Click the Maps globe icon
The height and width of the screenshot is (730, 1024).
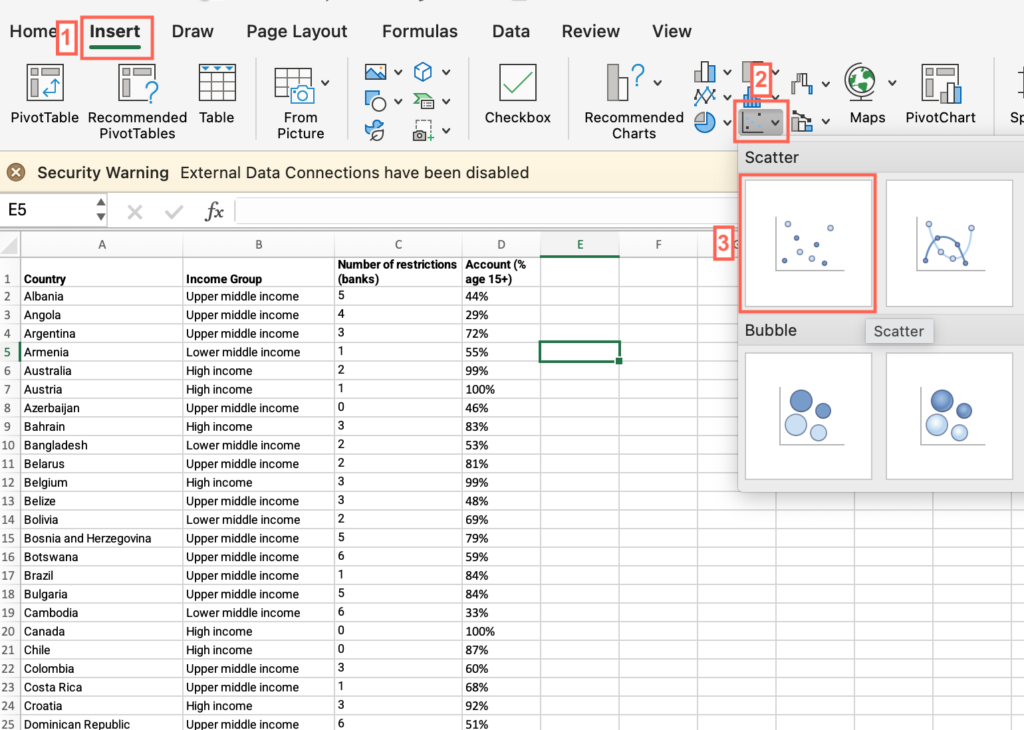click(x=860, y=82)
